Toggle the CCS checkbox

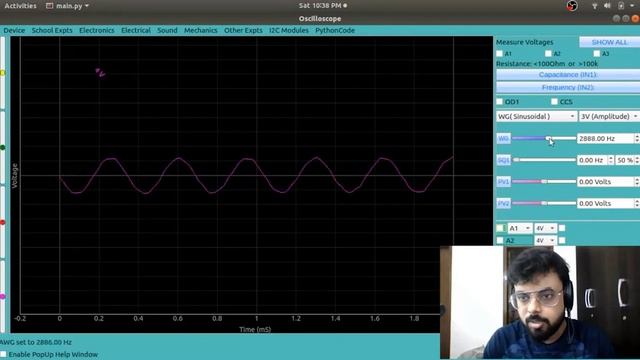(x=554, y=102)
